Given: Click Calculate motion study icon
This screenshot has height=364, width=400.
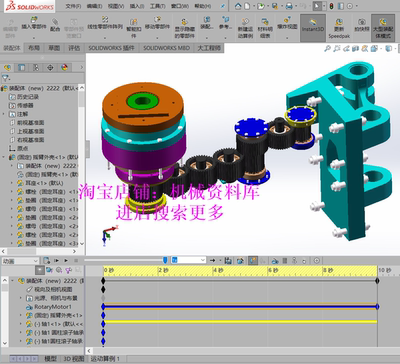Looking at the screenshot, I should [47, 260].
